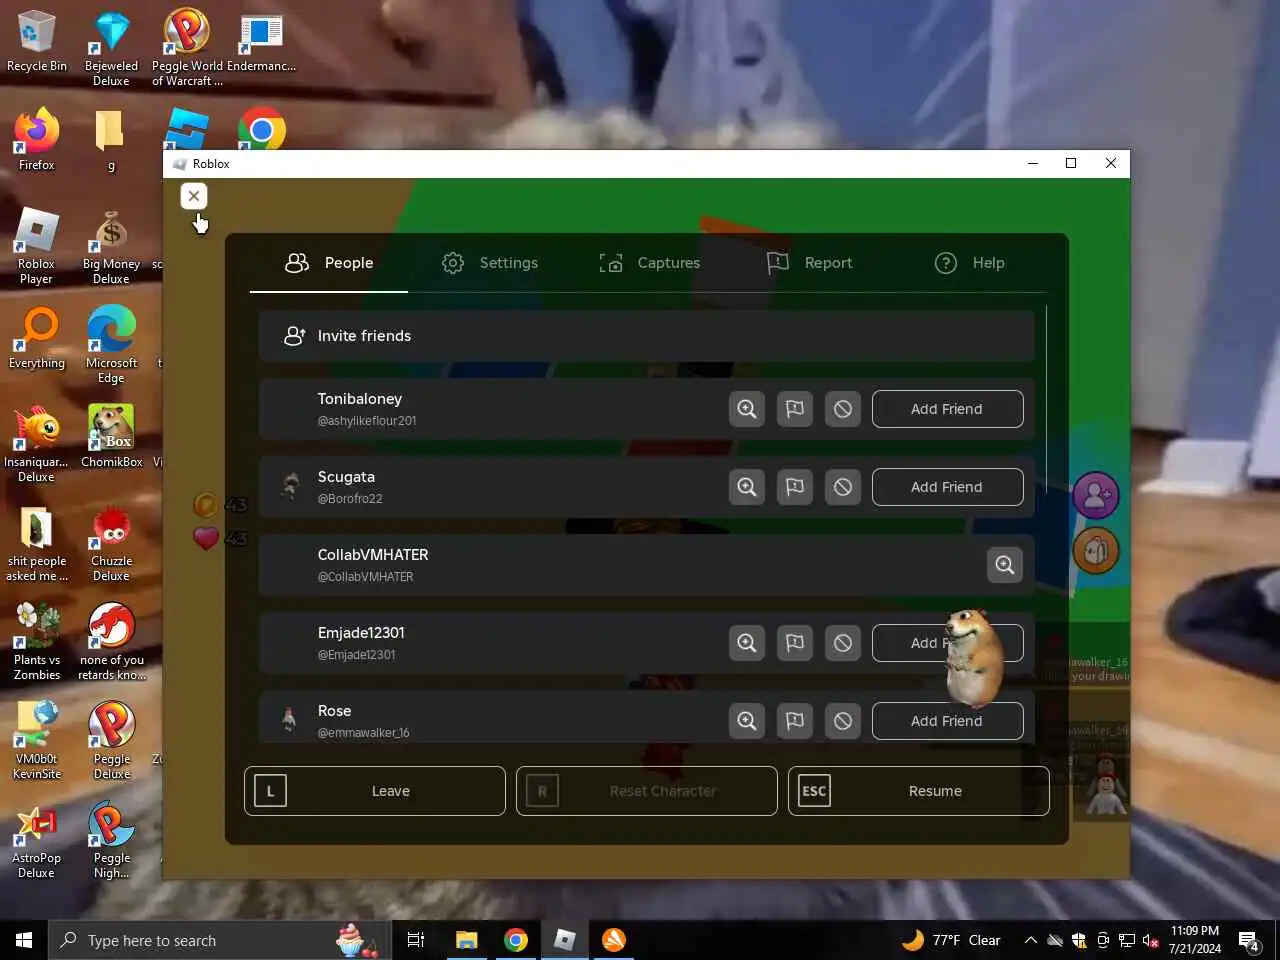Select the Recycle Bin desktop icon
This screenshot has width=1280, height=960.
37,43
